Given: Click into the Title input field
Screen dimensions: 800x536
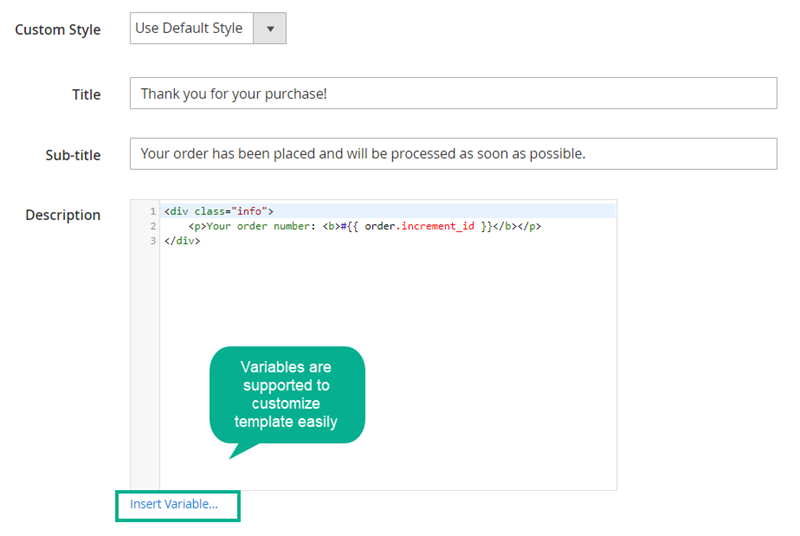Looking at the screenshot, I should click(x=453, y=93).
